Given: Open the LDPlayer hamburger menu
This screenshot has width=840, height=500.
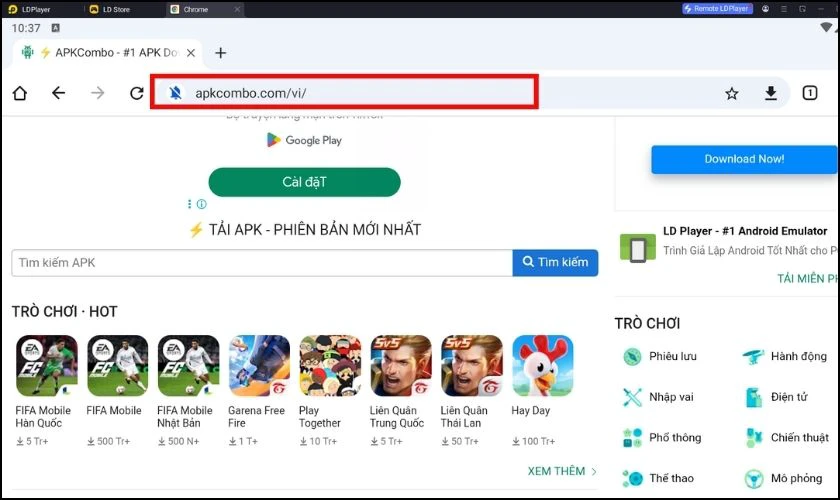Looking at the screenshot, I should [784, 9].
